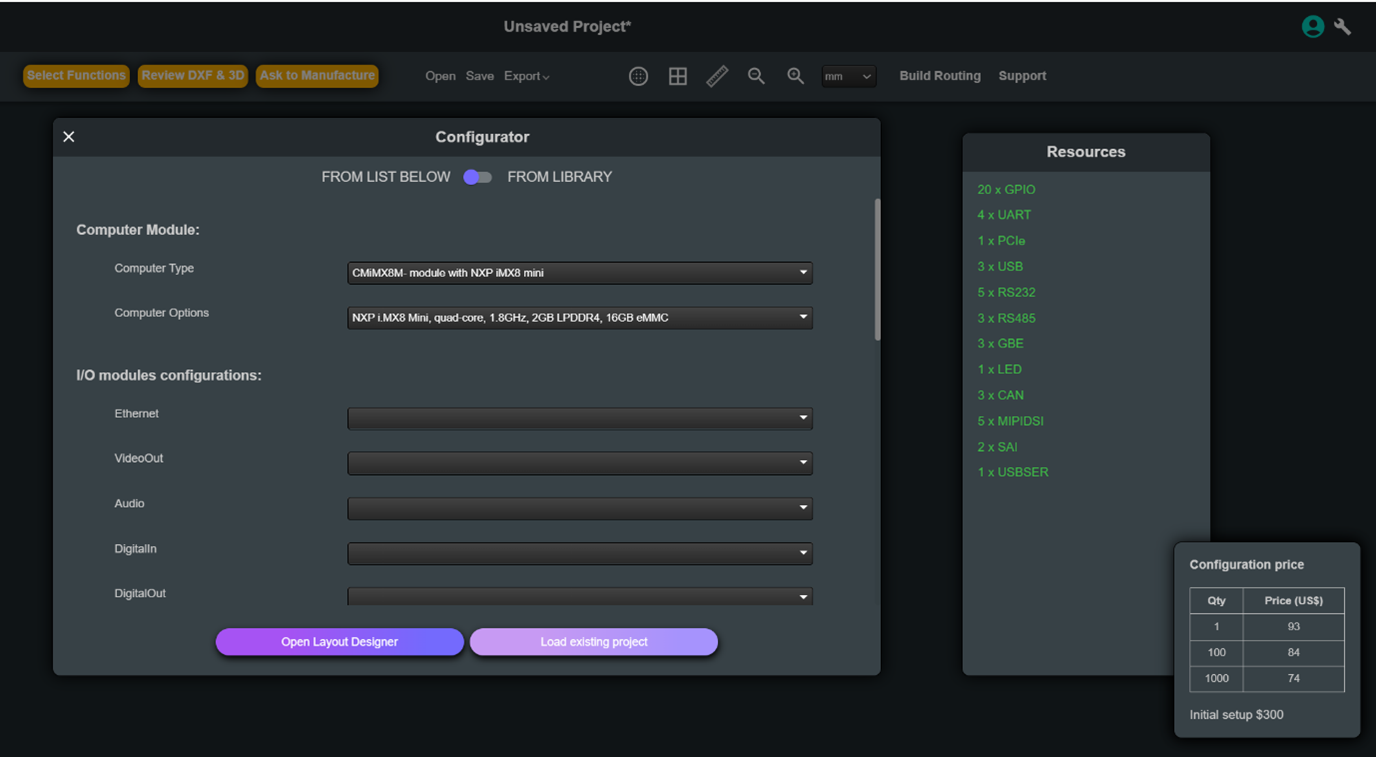Screen dimensions: 1376x757
Task: Click the '3 x USB' resource entry
Action: 1000,267
